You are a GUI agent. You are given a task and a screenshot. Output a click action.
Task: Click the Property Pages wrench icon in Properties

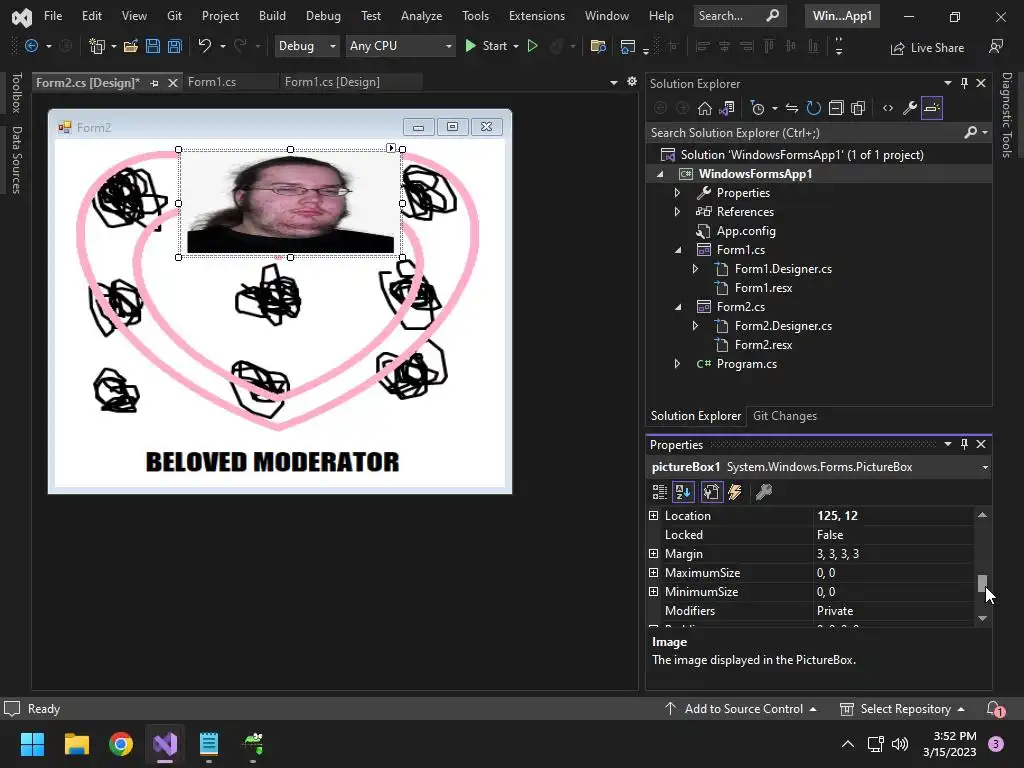(763, 492)
